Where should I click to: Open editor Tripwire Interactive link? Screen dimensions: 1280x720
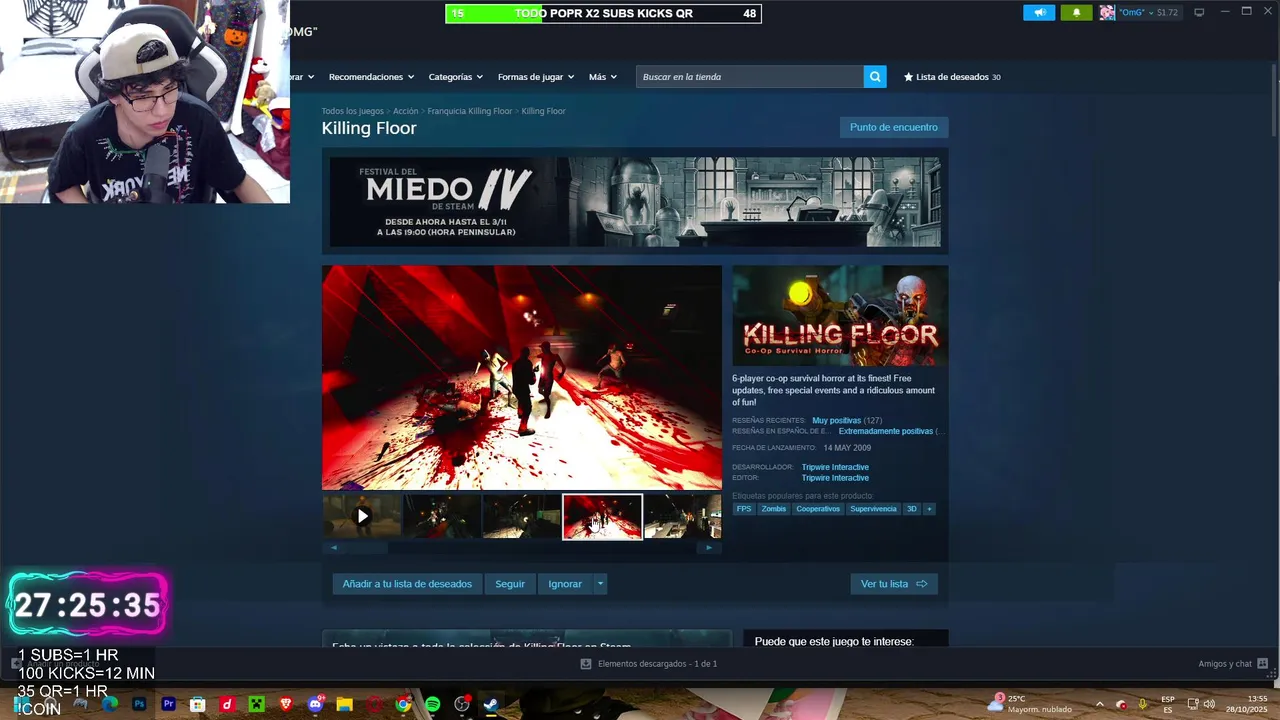coord(835,478)
